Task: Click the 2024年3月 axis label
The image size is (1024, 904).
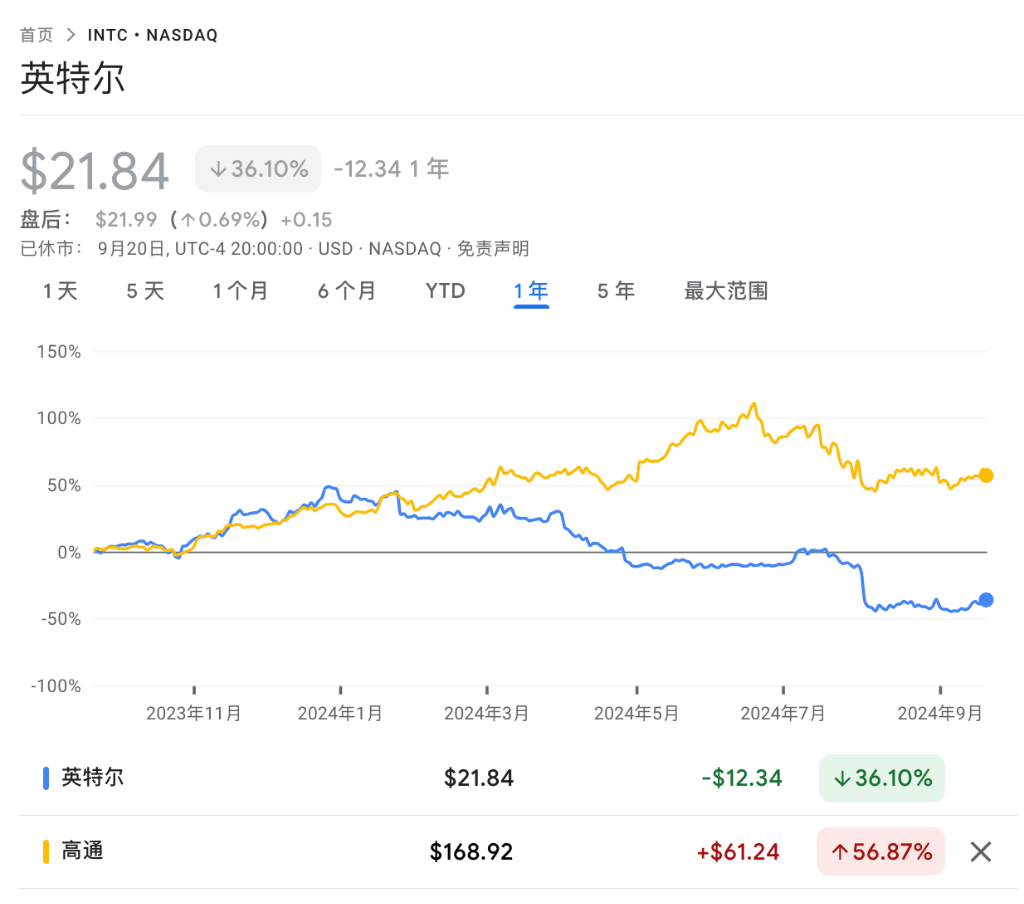Action: pos(487,713)
